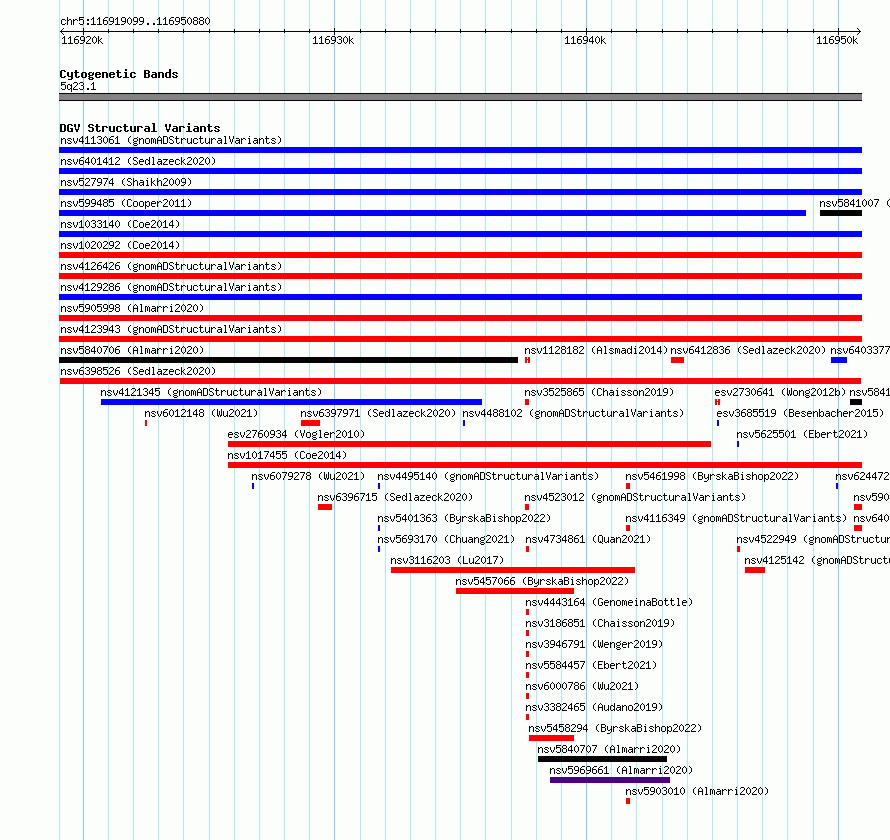890x840 pixels.
Task: Select nsv6396715 (Sedlazeck2020) label
Action: click(x=395, y=497)
